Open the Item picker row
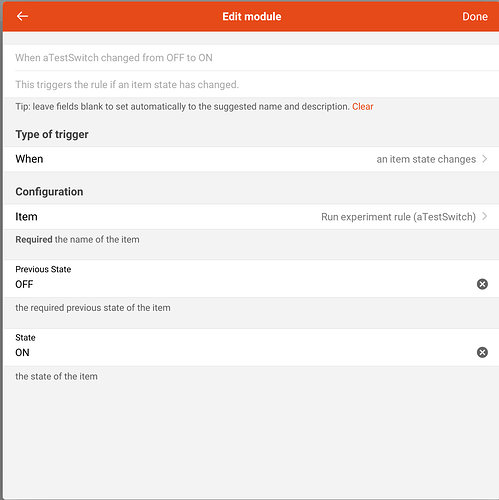The image size is (499, 500). coord(251,217)
